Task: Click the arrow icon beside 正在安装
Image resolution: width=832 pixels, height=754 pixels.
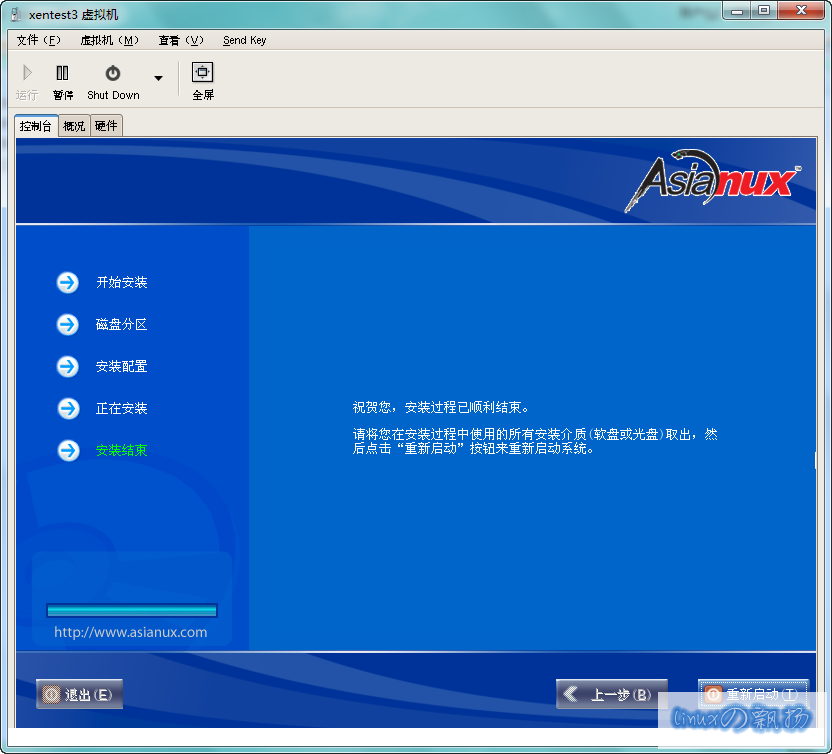Action: tap(68, 409)
